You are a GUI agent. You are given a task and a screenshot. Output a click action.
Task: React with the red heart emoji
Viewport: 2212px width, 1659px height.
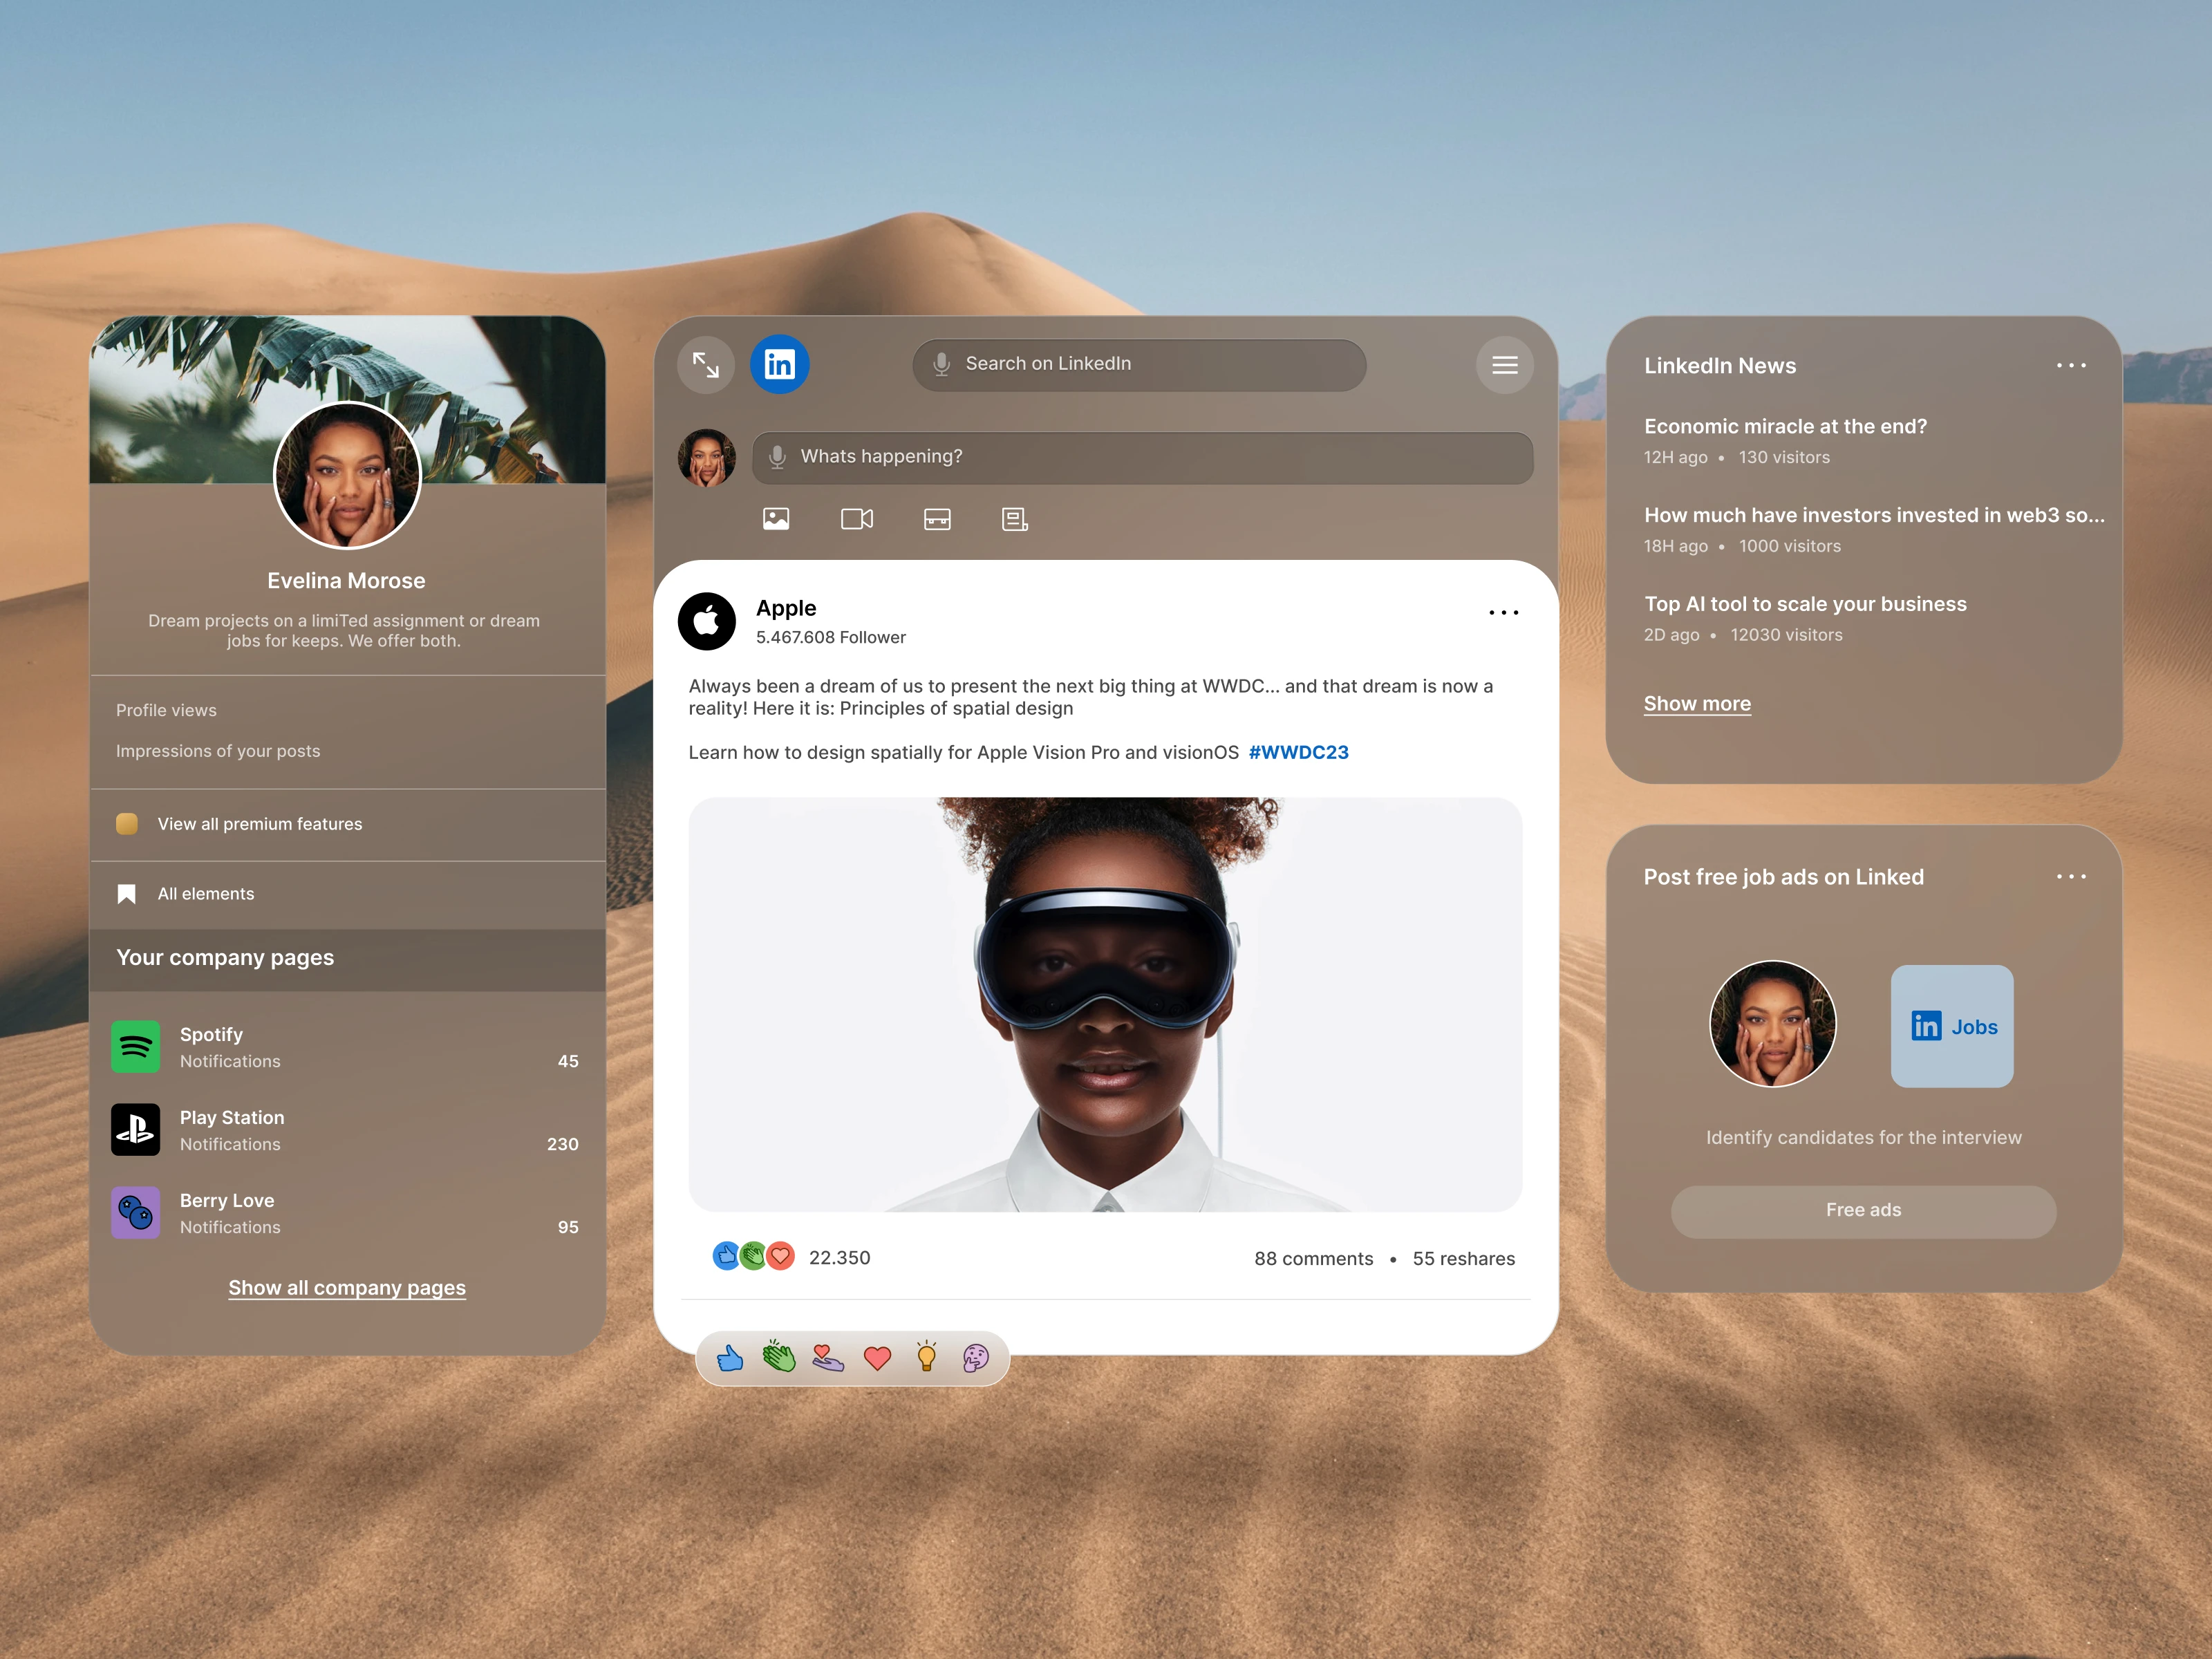pos(877,1358)
